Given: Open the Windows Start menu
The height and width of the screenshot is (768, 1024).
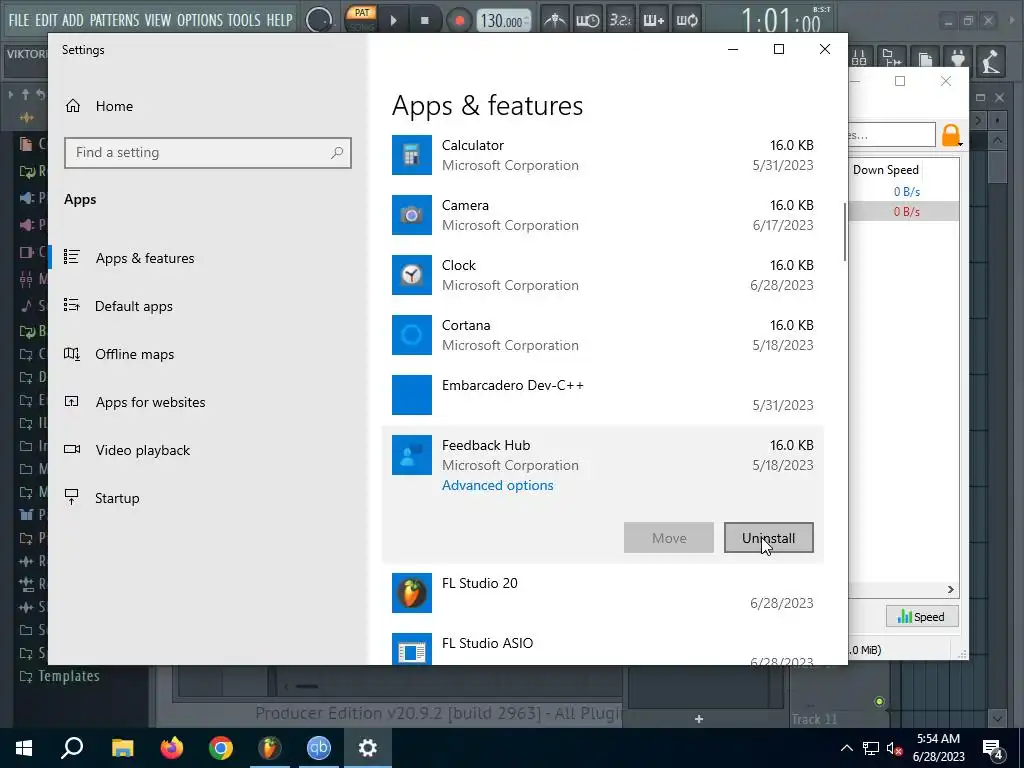Looking at the screenshot, I should pyautogui.click(x=24, y=748).
